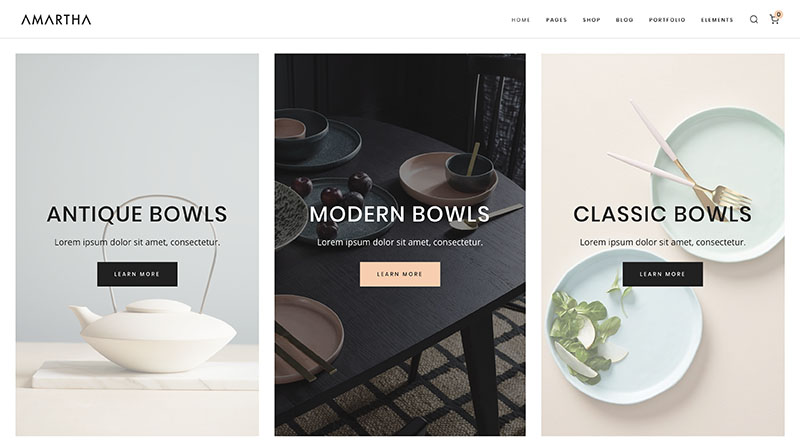This screenshot has width=800, height=448.
Task: Click the cart item count badge
Action: pos(779,14)
